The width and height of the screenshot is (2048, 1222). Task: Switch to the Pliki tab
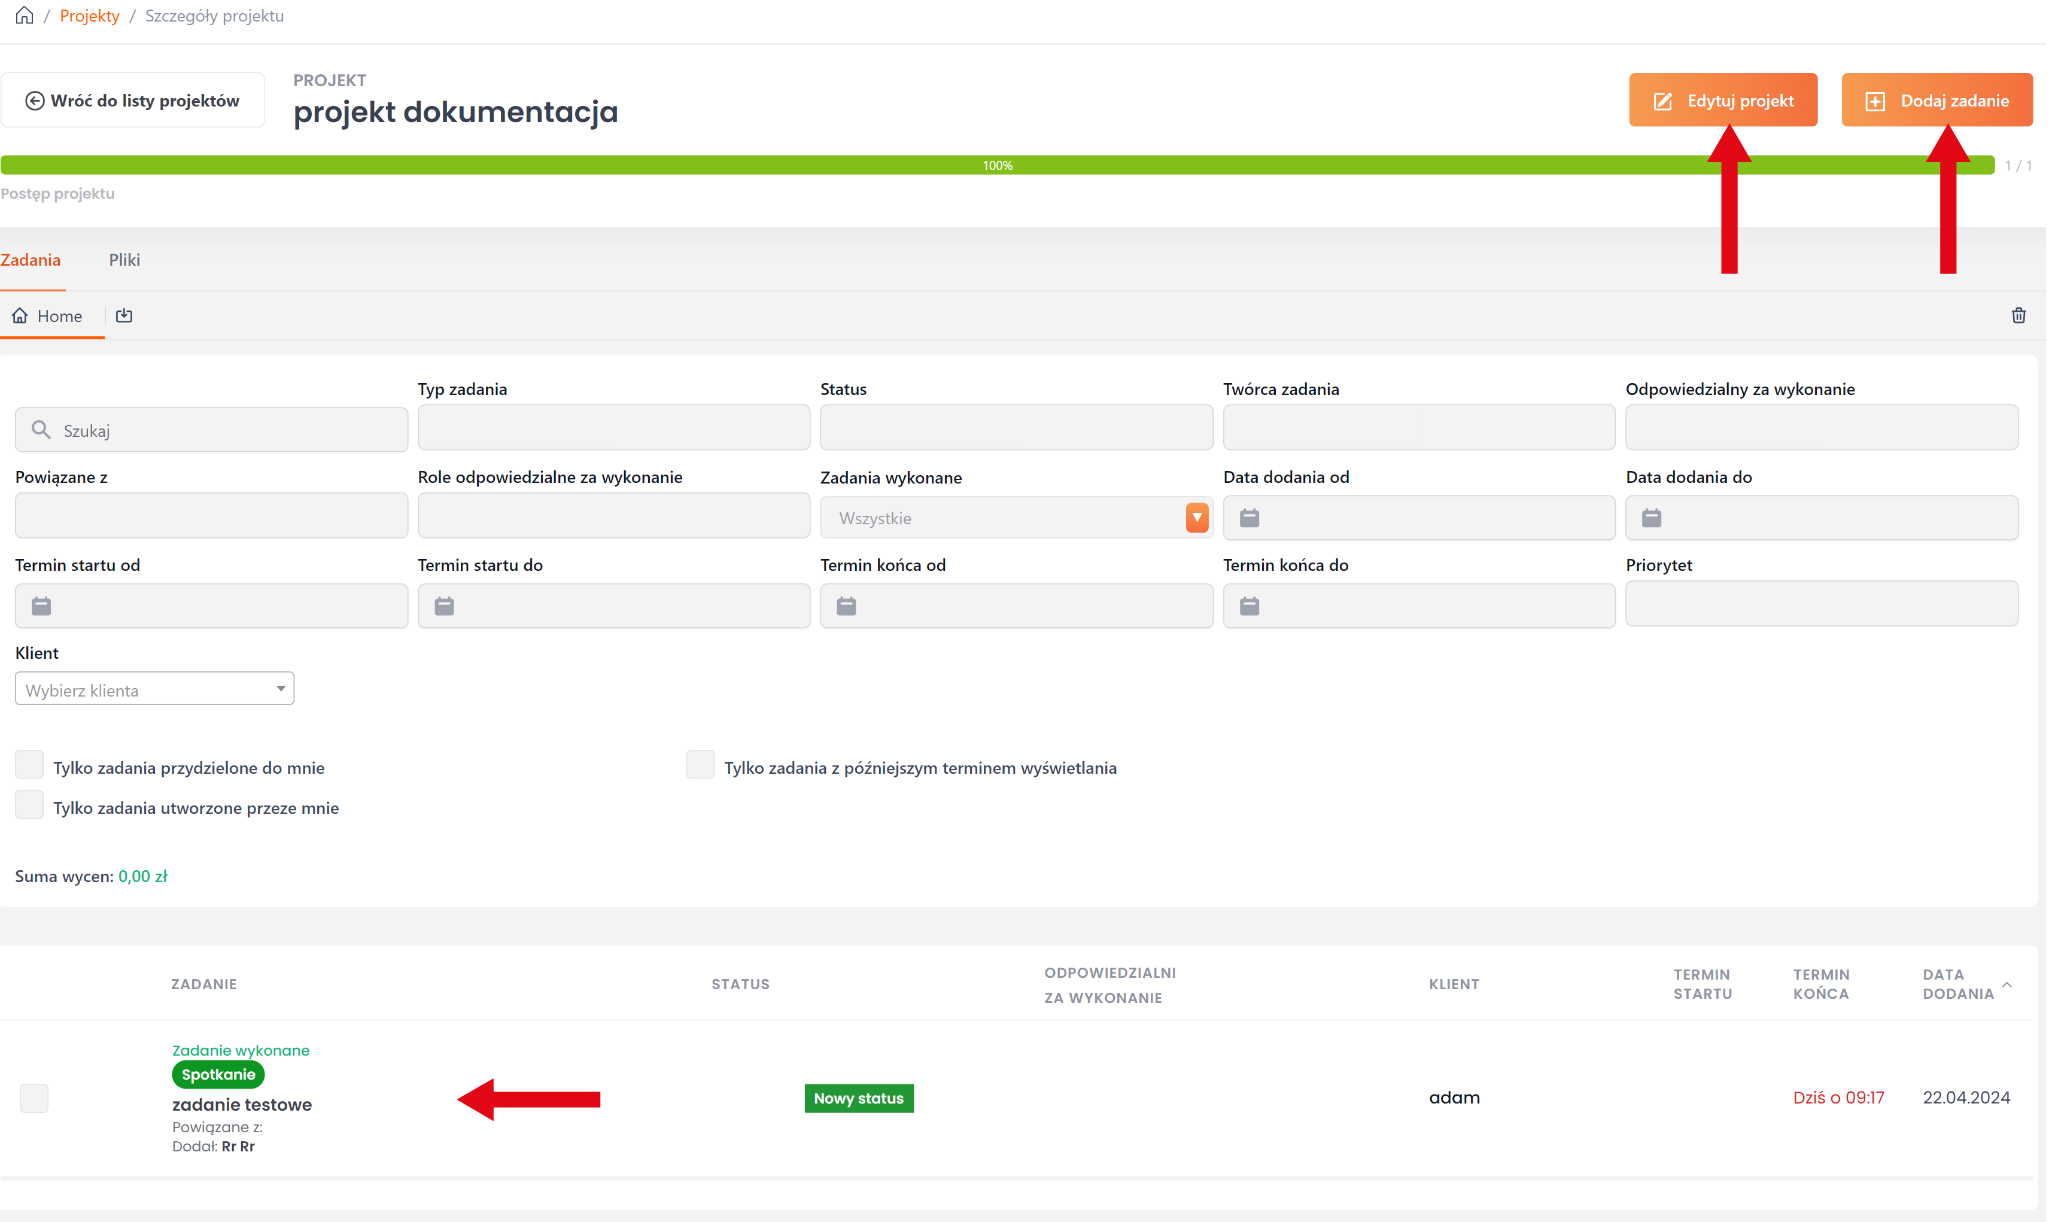(x=124, y=260)
